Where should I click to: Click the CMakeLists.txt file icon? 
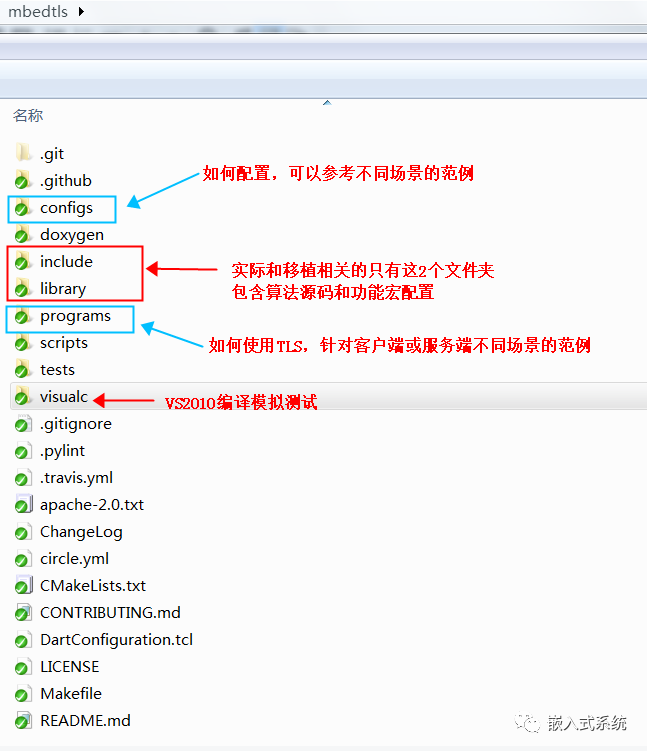(23, 585)
